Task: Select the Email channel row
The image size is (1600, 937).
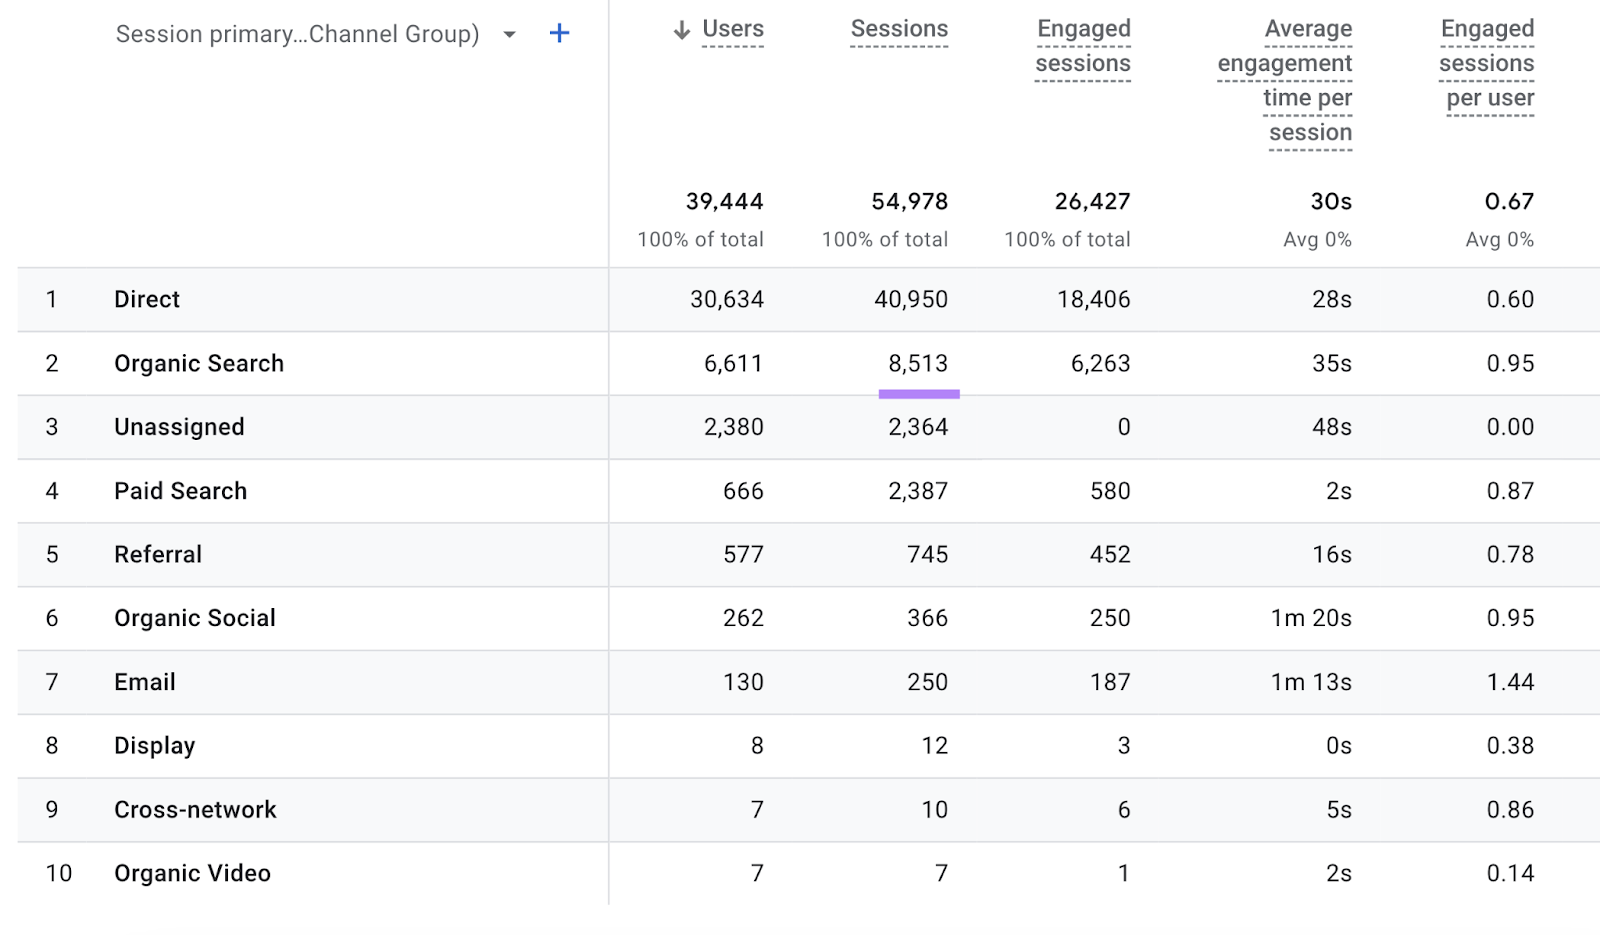Action: tap(144, 682)
